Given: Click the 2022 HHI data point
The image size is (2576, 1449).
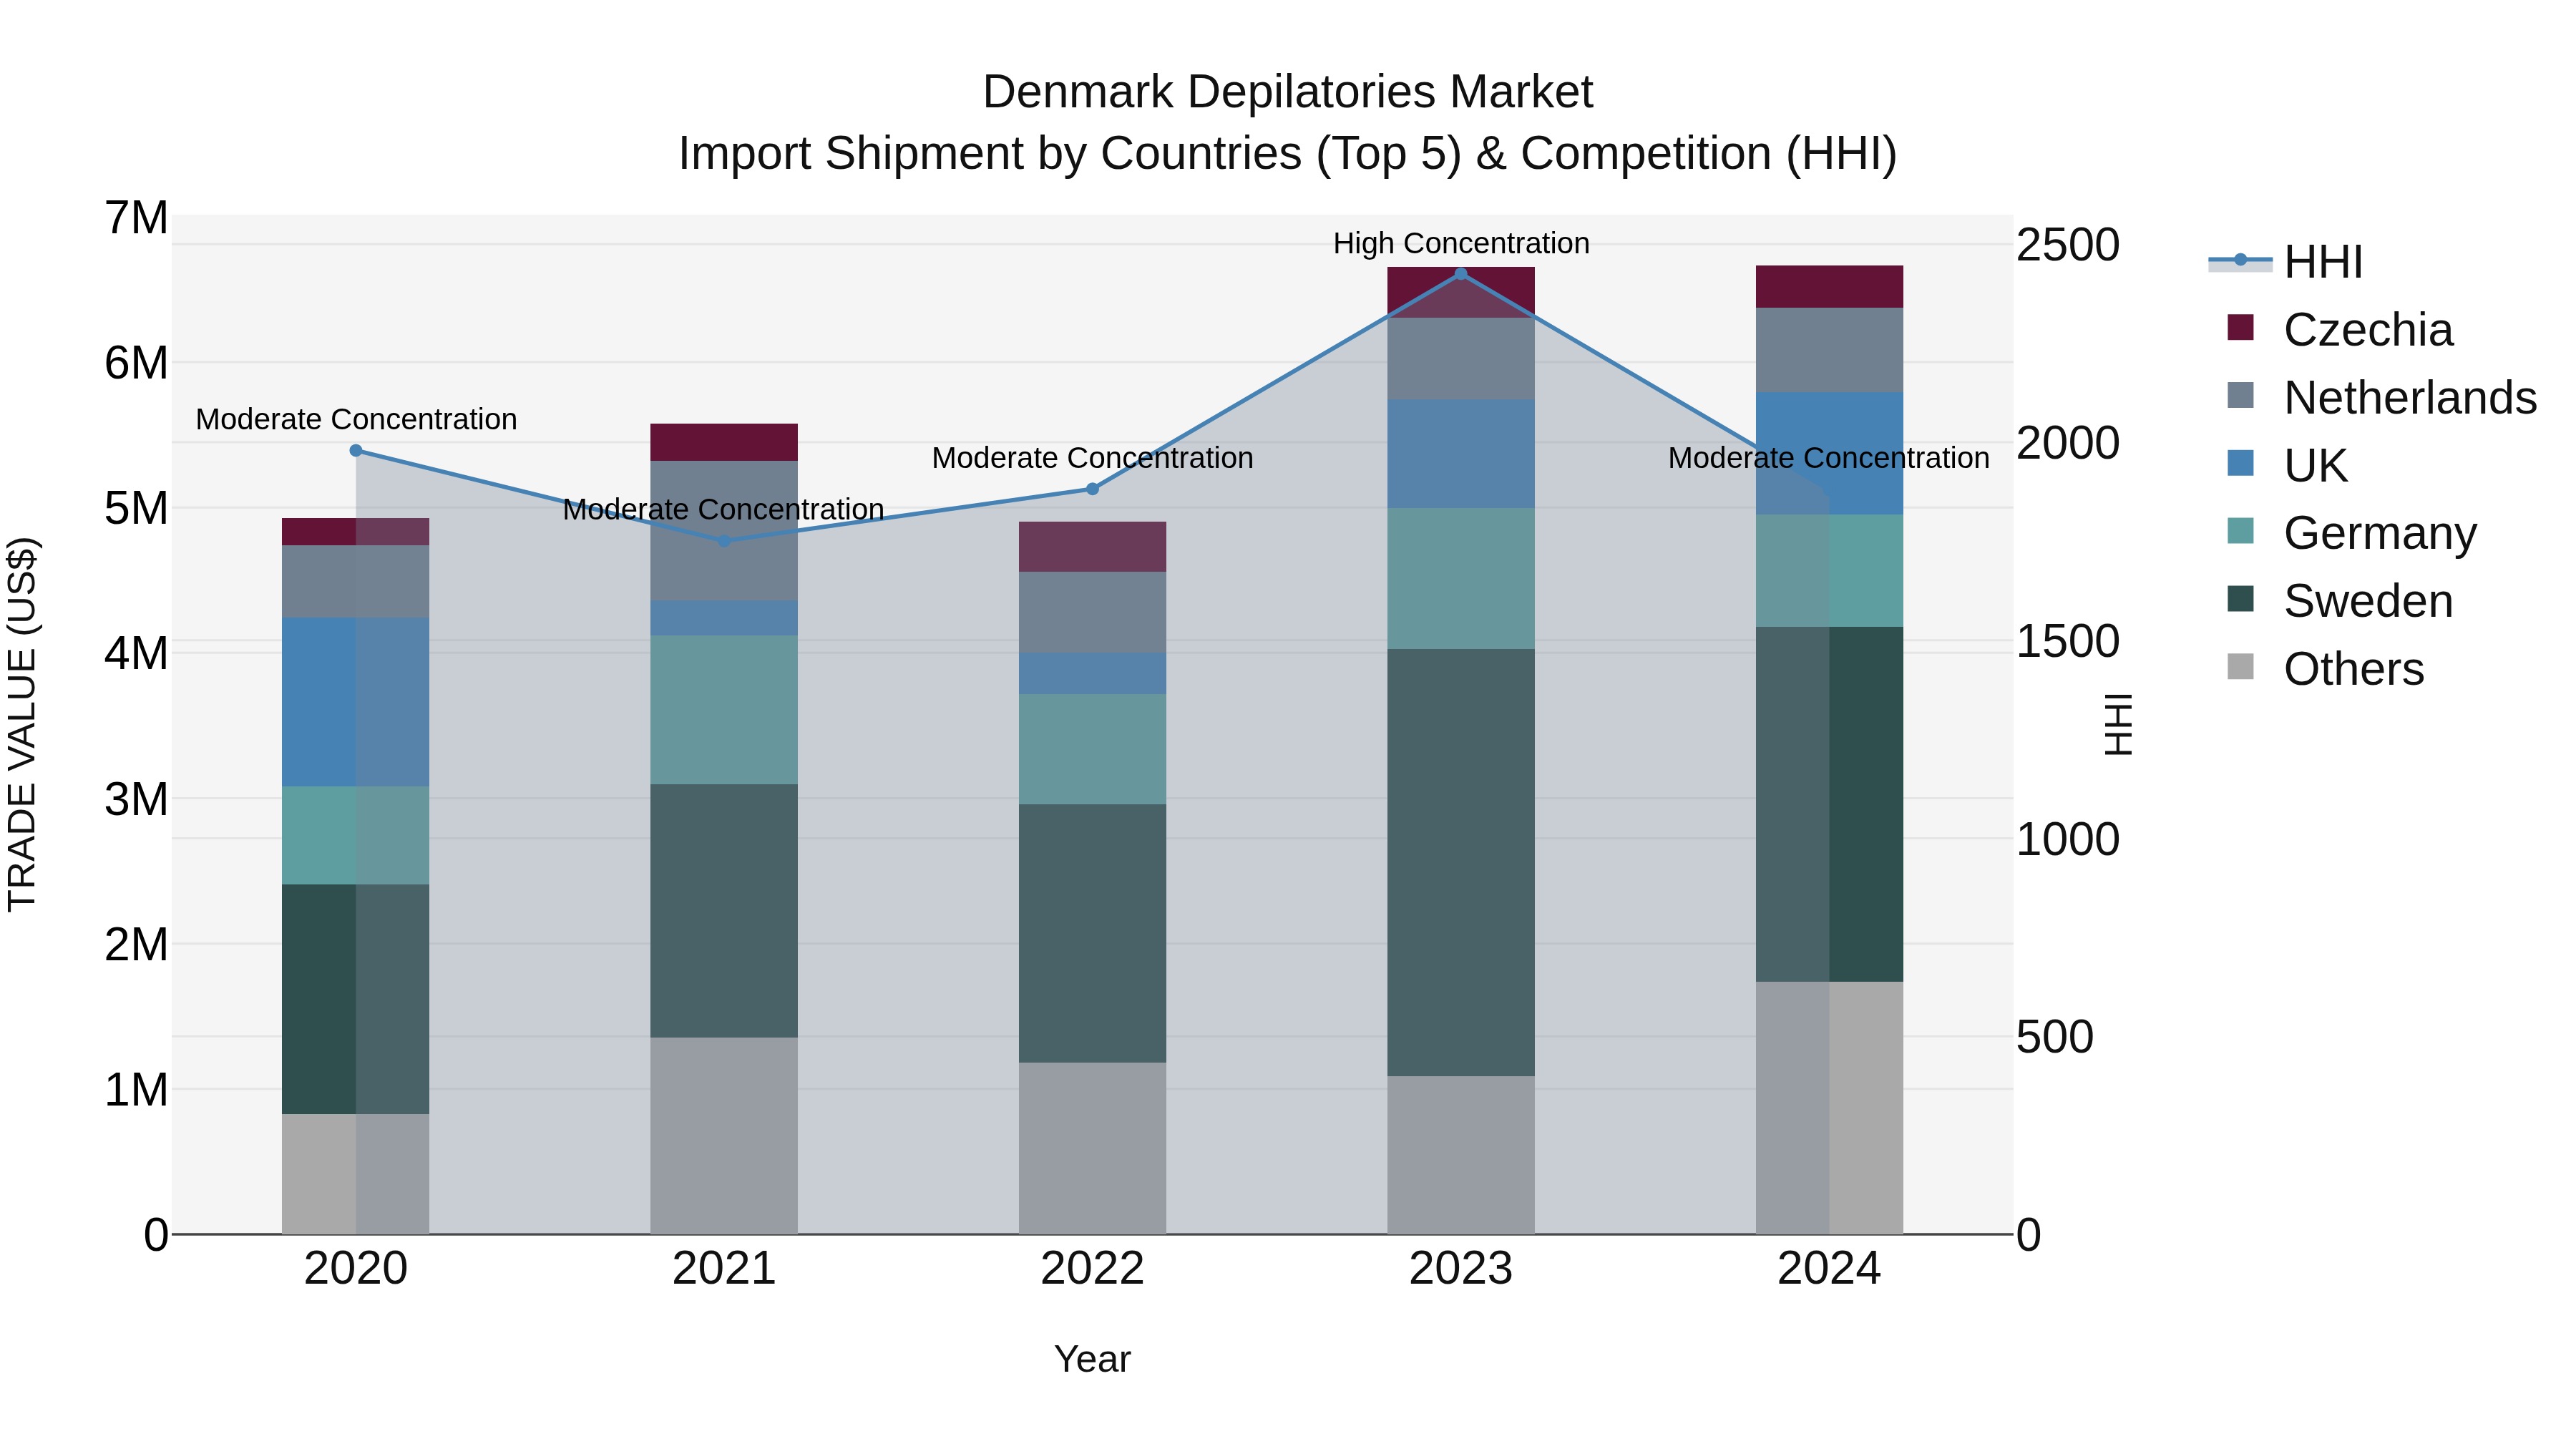Looking at the screenshot, I should pyautogui.click(x=1093, y=489).
